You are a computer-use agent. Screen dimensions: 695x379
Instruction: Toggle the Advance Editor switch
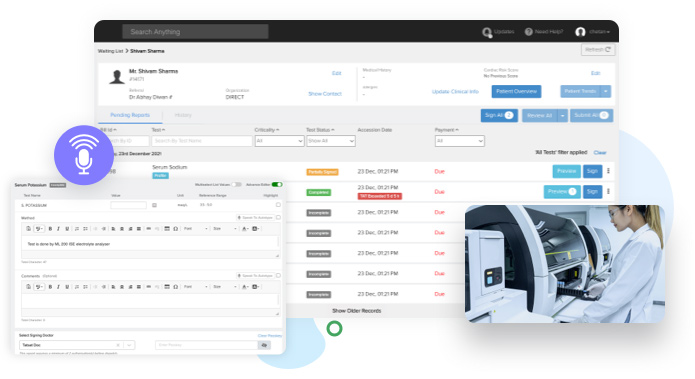tap(277, 184)
